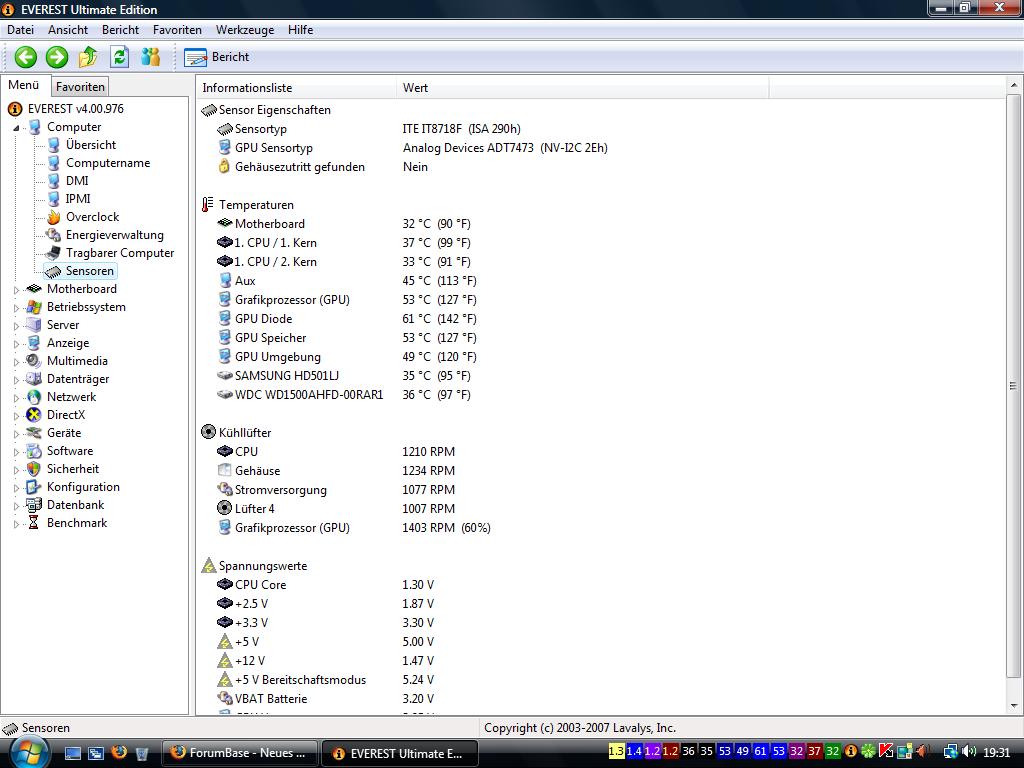This screenshot has height=768, width=1024.
Task: Click the Firefox quick launch icon
Action: 119,752
